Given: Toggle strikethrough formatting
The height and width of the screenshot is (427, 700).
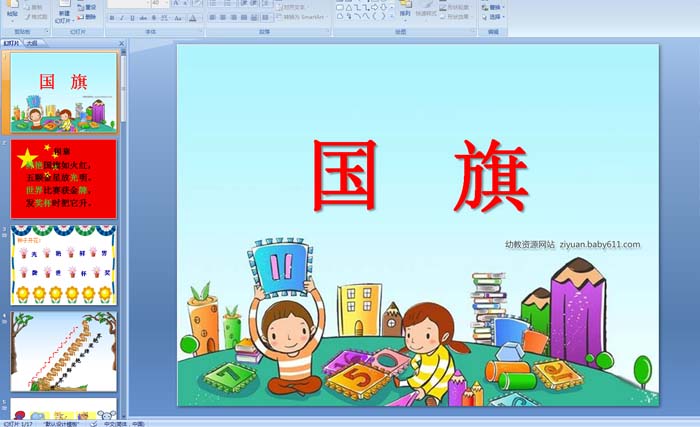Looking at the screenshot, I should coord(143,18).
